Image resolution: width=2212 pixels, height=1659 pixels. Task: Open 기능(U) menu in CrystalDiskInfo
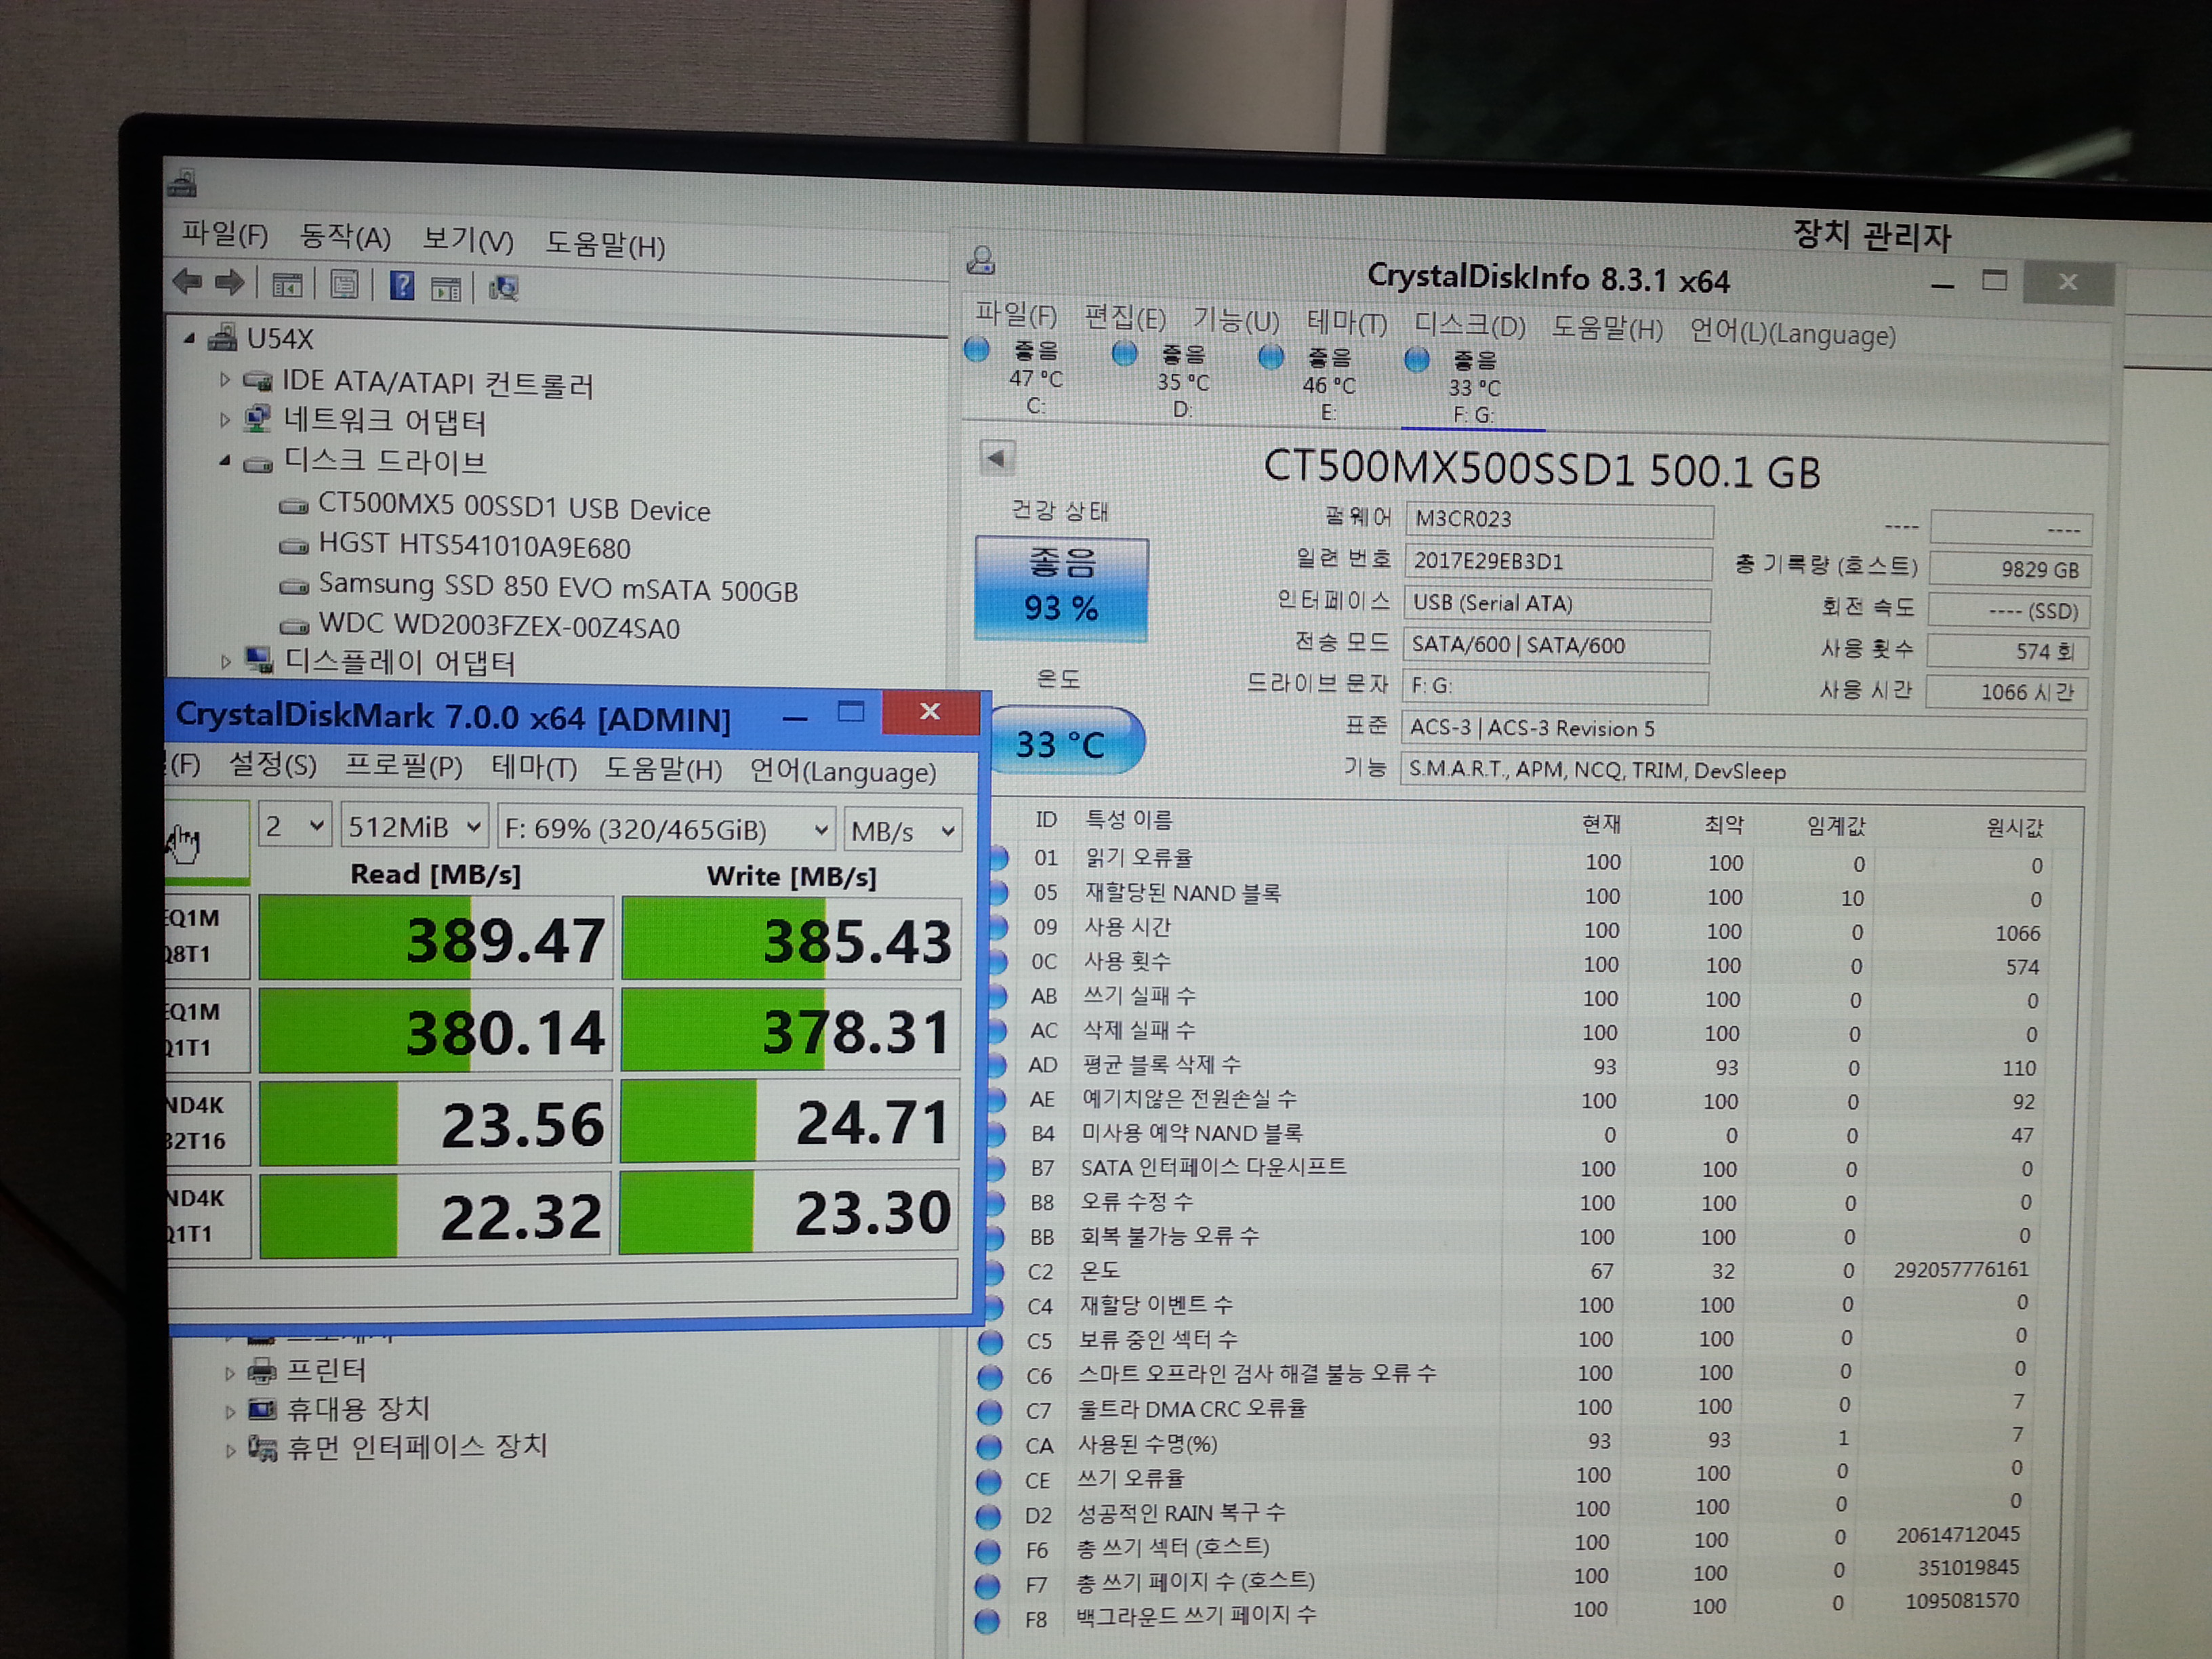(x=1235, y=321)
